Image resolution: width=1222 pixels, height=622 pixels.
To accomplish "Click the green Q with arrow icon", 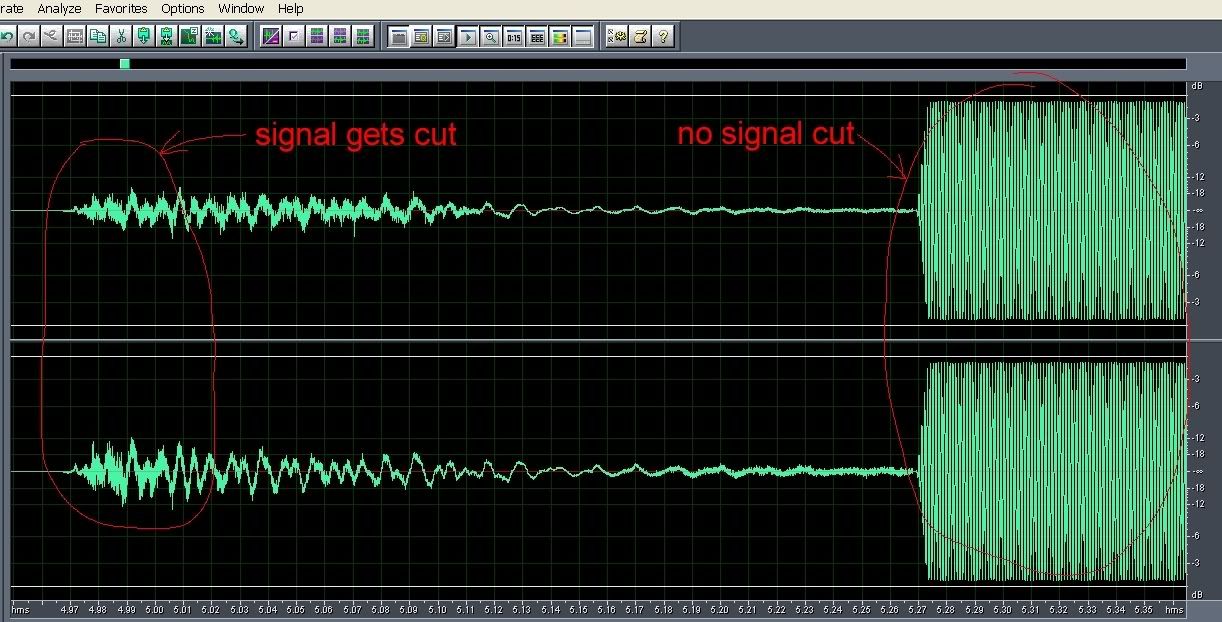I will click(236, 37).
